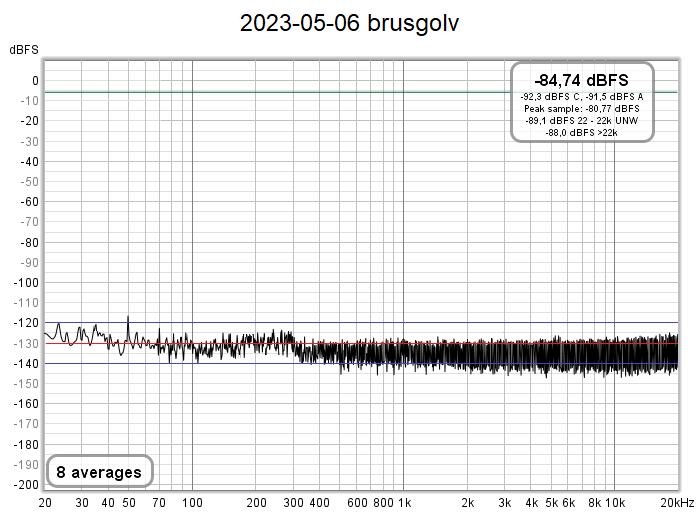Select the C and A weighted dBFS reading
The height and width of the screenshot is (515, 700).
582,96
